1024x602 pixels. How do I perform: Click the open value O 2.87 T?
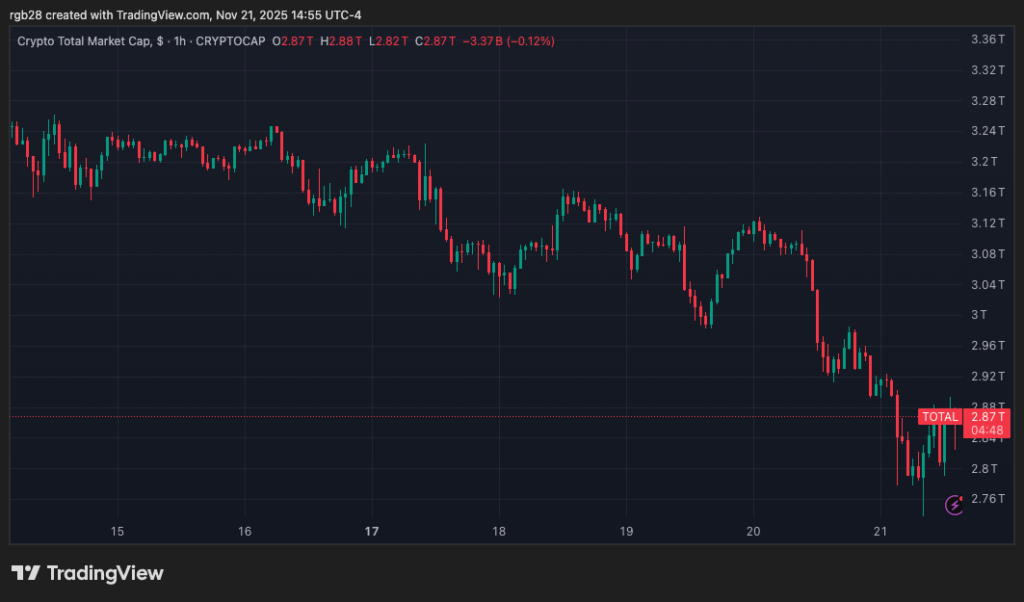[294, 41]
